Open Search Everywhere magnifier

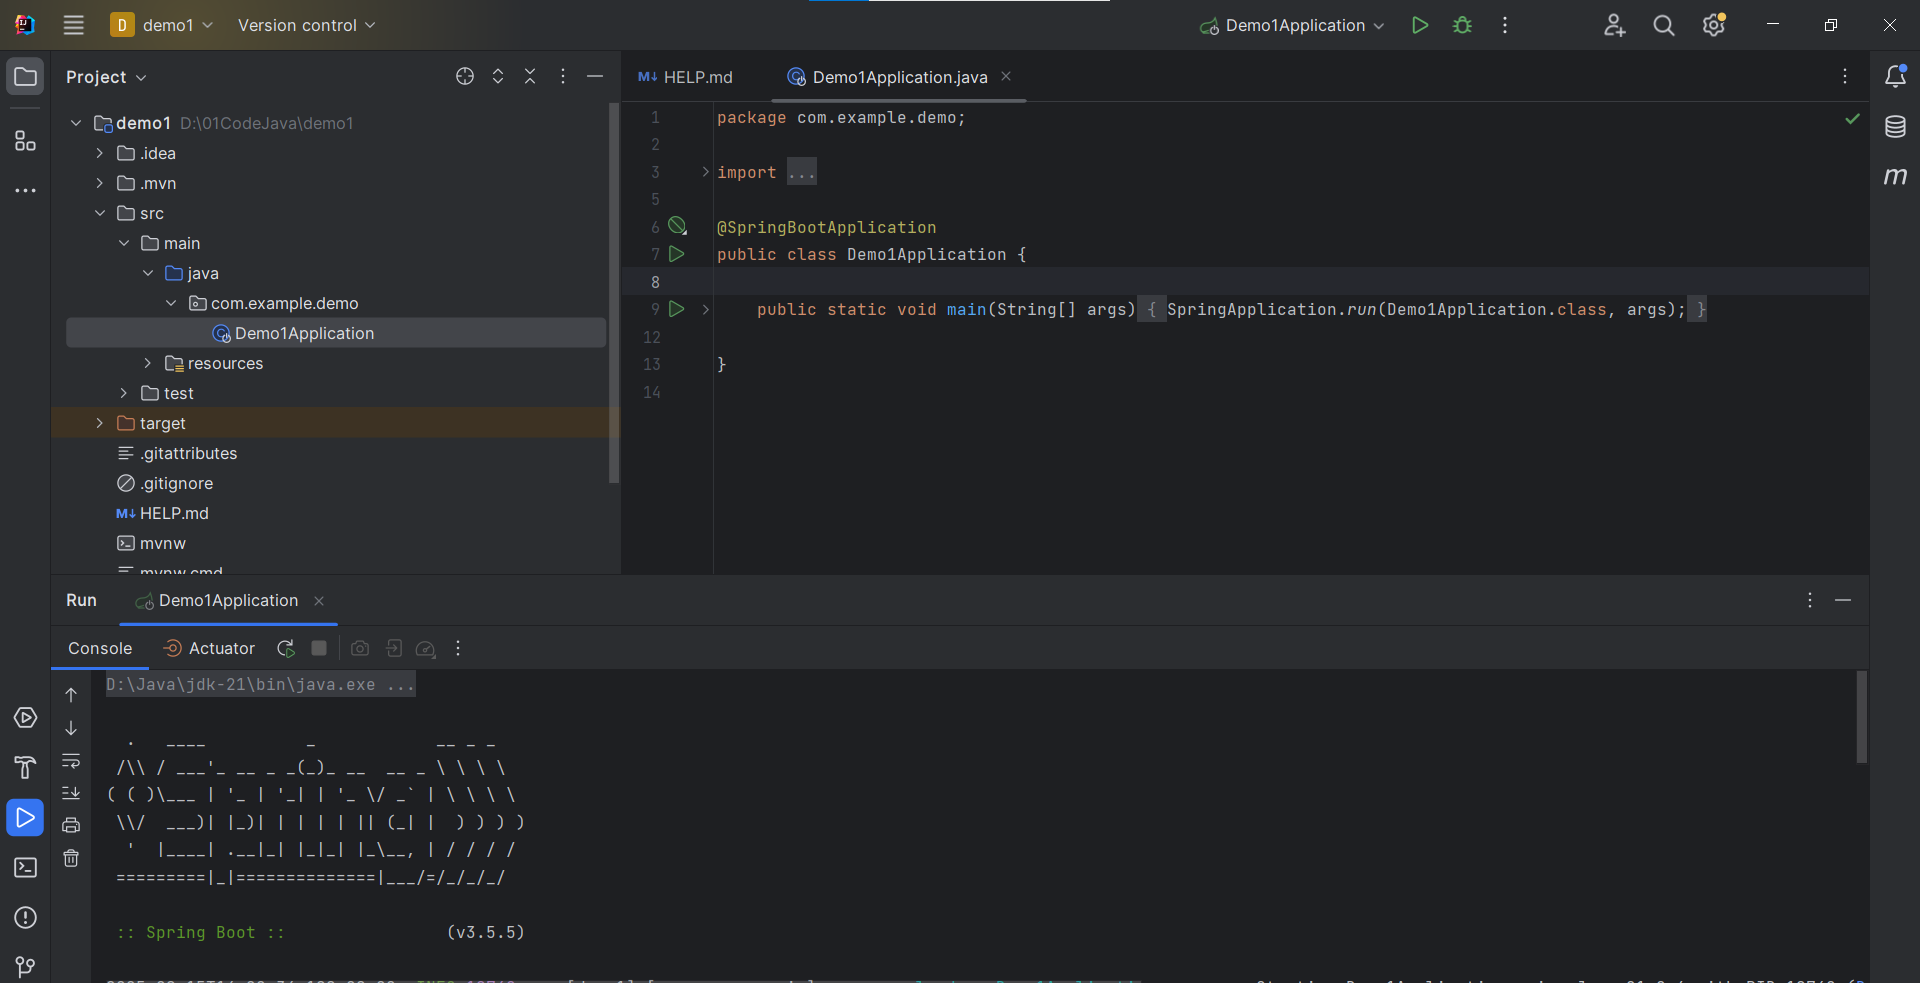tap(1664, 25)
